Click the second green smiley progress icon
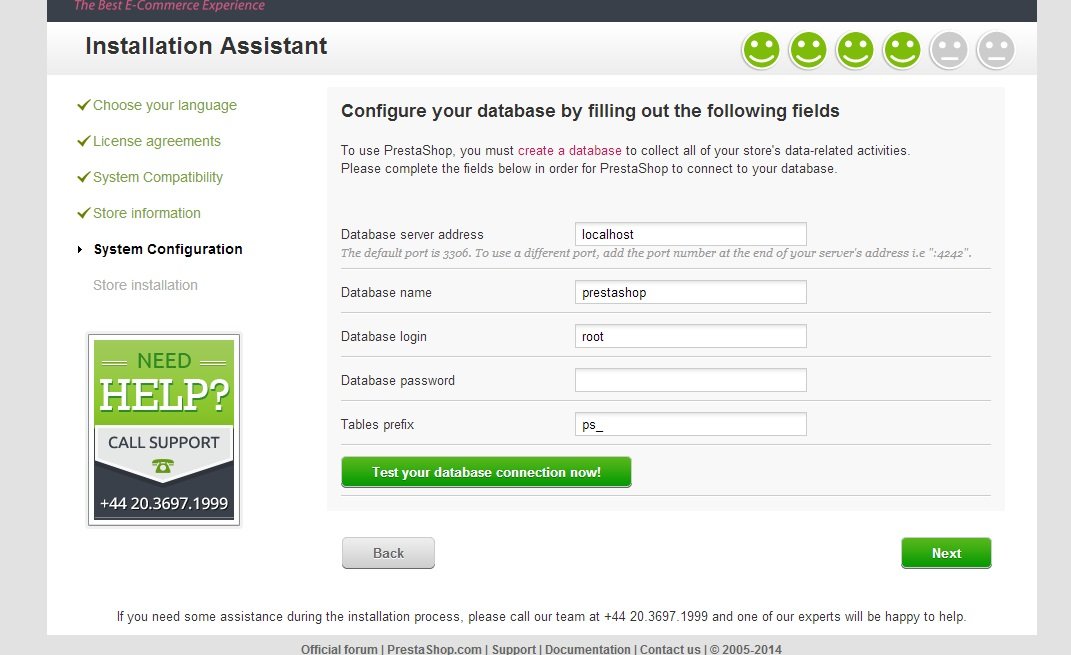1071x655 pixels. (x=808, y=50)
